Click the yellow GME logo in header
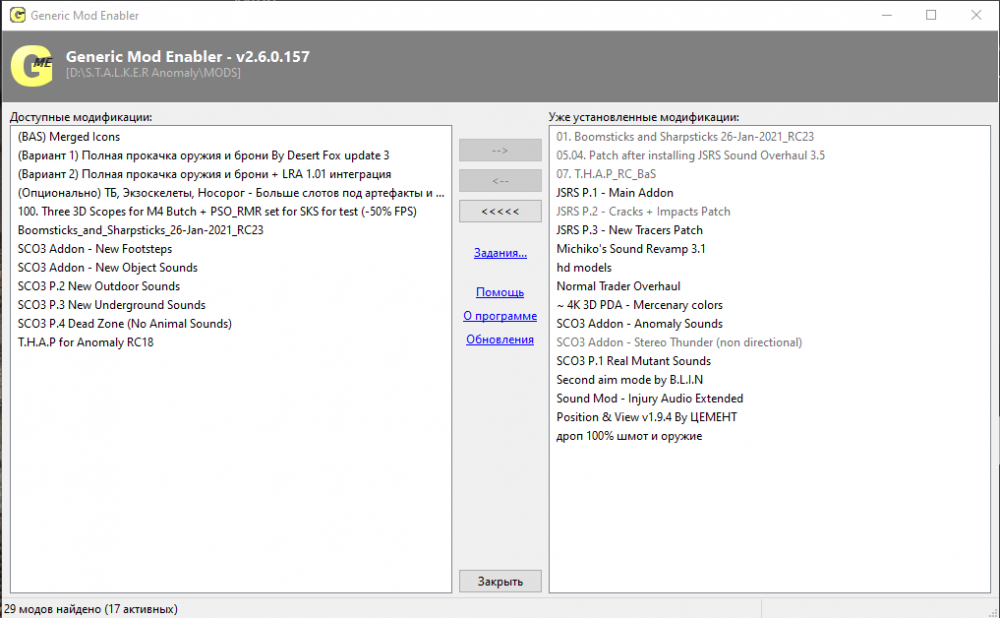The width and height of the screenshot is (1000, 618). point(31,66)
